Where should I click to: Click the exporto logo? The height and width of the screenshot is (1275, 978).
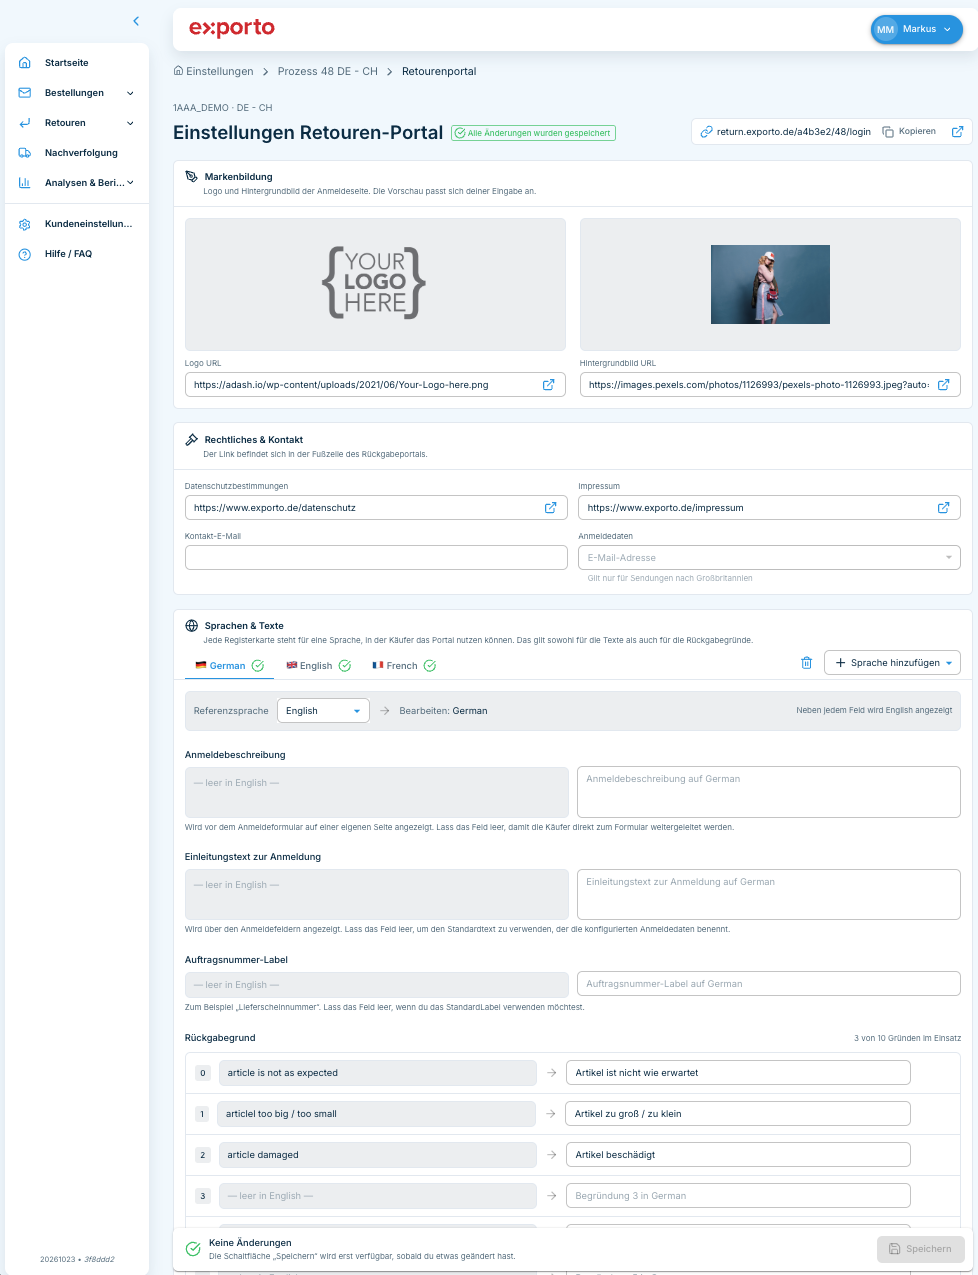[x=232, y=28]
